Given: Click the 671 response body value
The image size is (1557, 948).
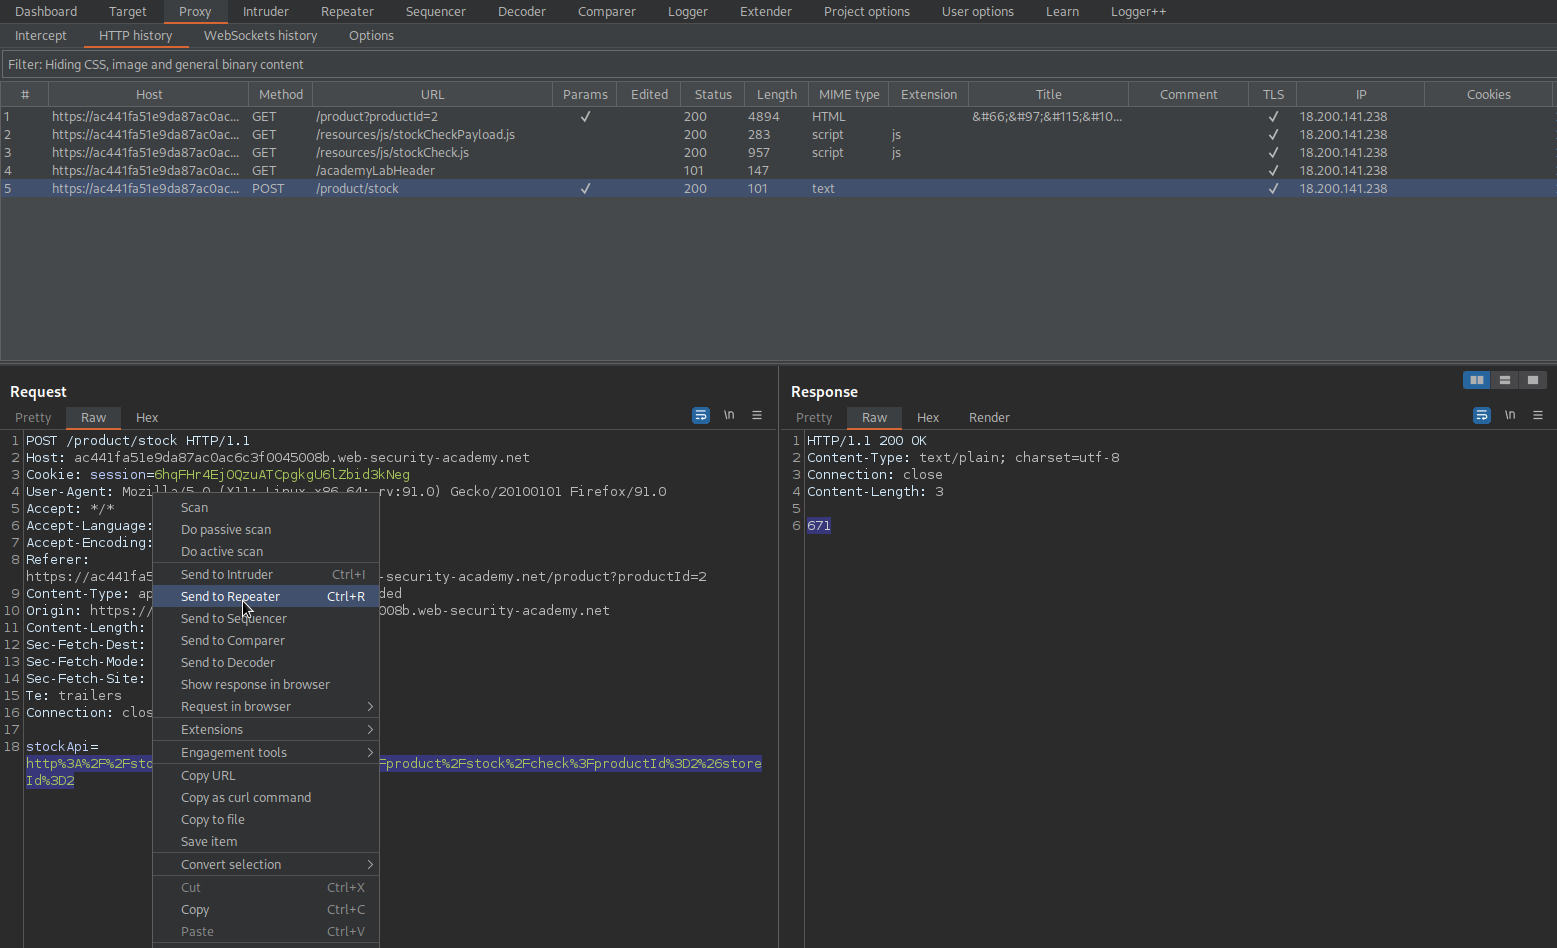Looking at the screenshot, I should pyautogui.click(x=819, y=525).
